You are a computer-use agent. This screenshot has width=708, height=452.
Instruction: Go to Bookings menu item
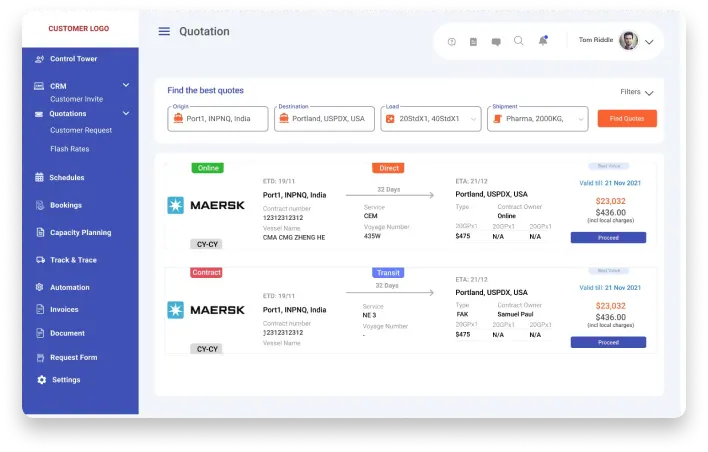click(x=66, y=205)
